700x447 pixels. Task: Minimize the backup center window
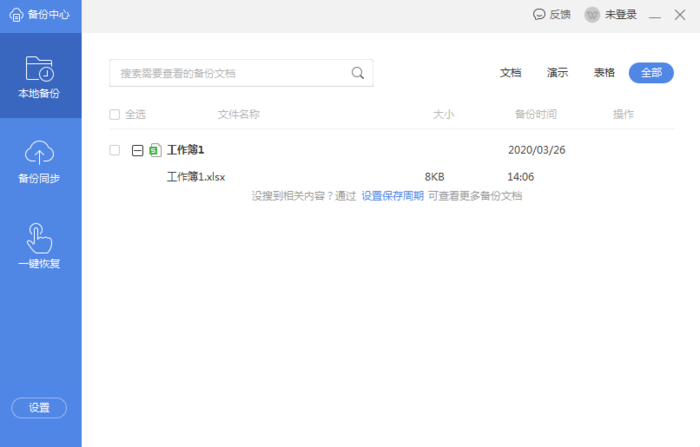pyautogui.click(x=654, y=15)
